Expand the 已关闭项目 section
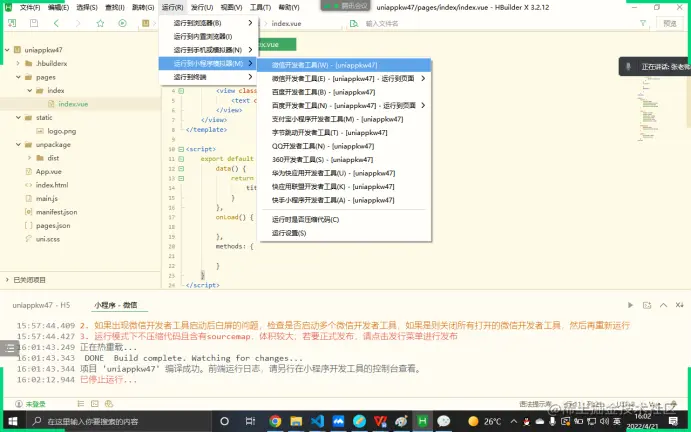The width and height of the screenshot is (692, 432). [x=7, y=280]
